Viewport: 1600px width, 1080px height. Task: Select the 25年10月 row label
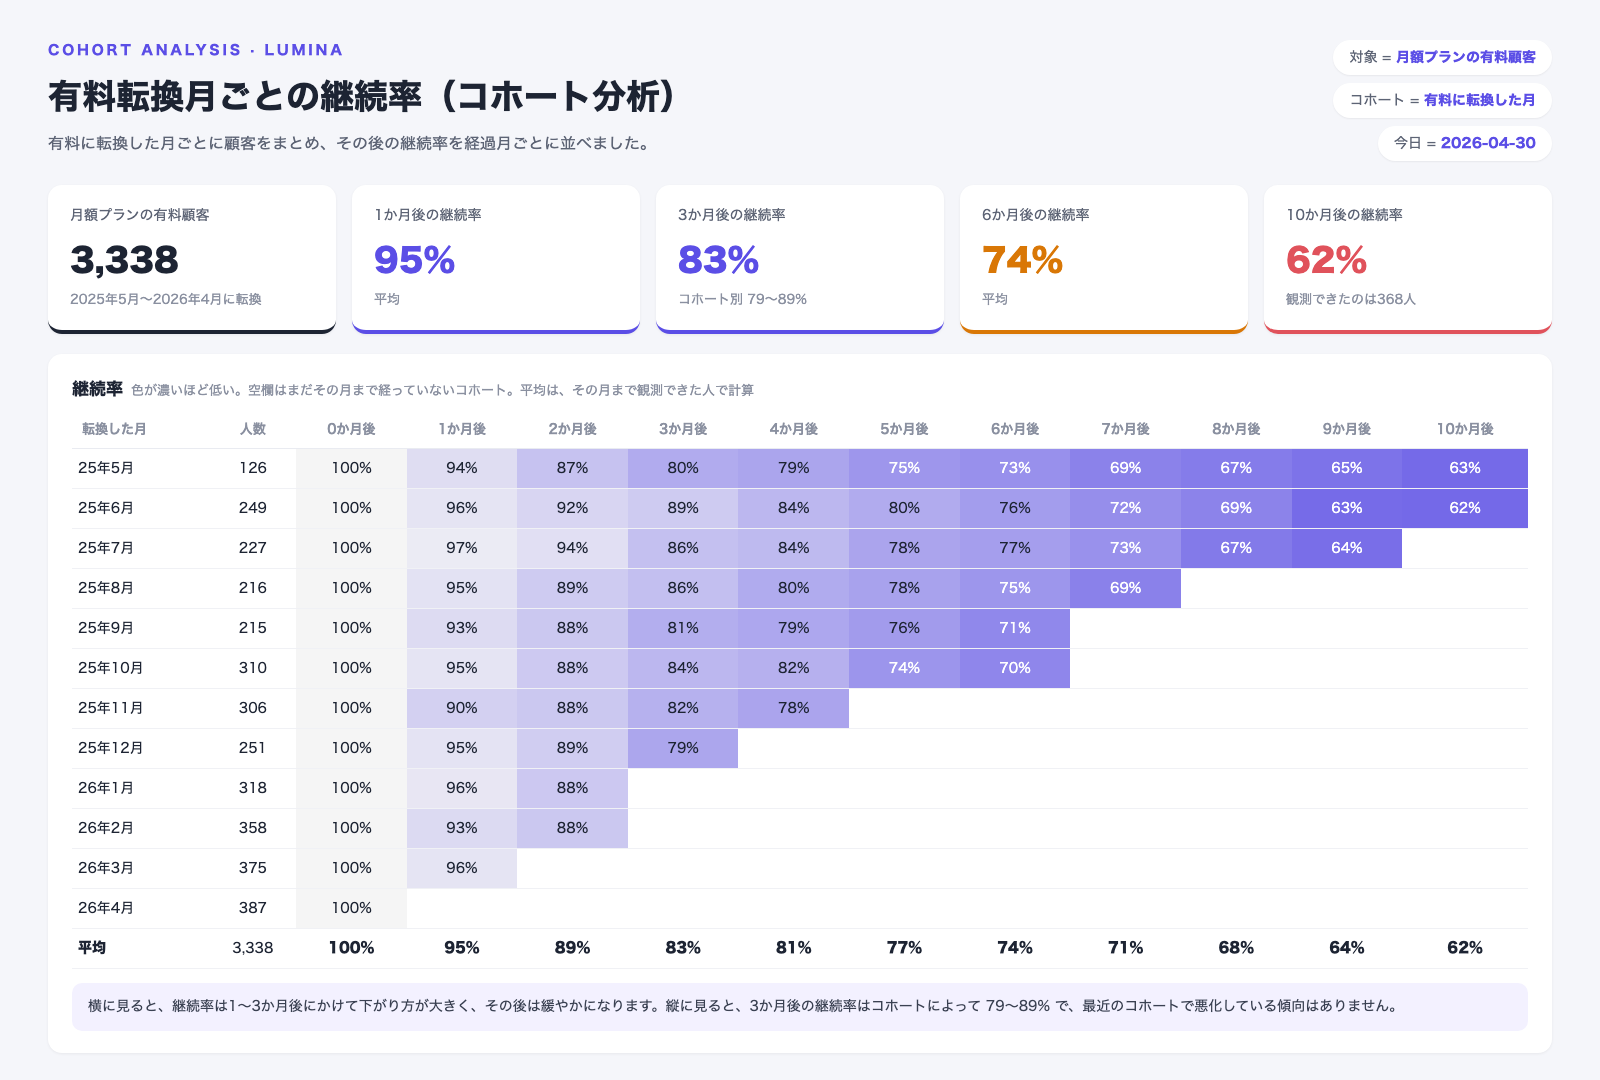pyautogui.click(x=110, y=668)
